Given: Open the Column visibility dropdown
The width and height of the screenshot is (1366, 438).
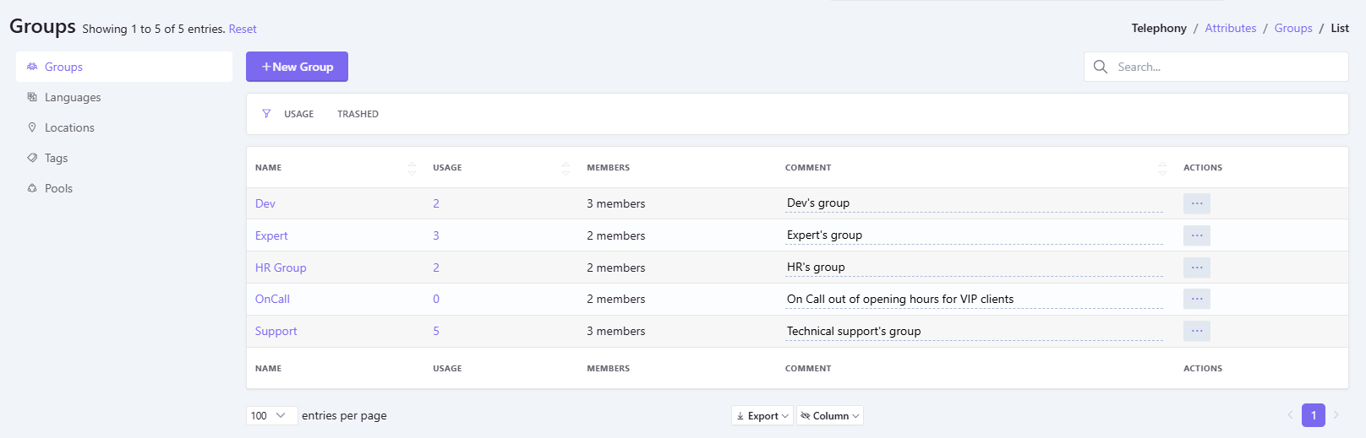Looking at the screenshot, I should [830, 416].
